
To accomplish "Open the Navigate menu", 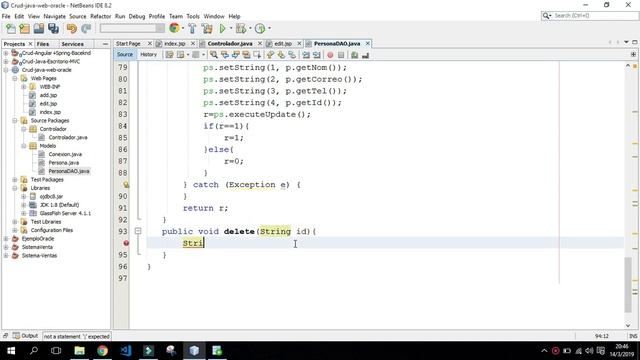I will click(x=54, y=16).
